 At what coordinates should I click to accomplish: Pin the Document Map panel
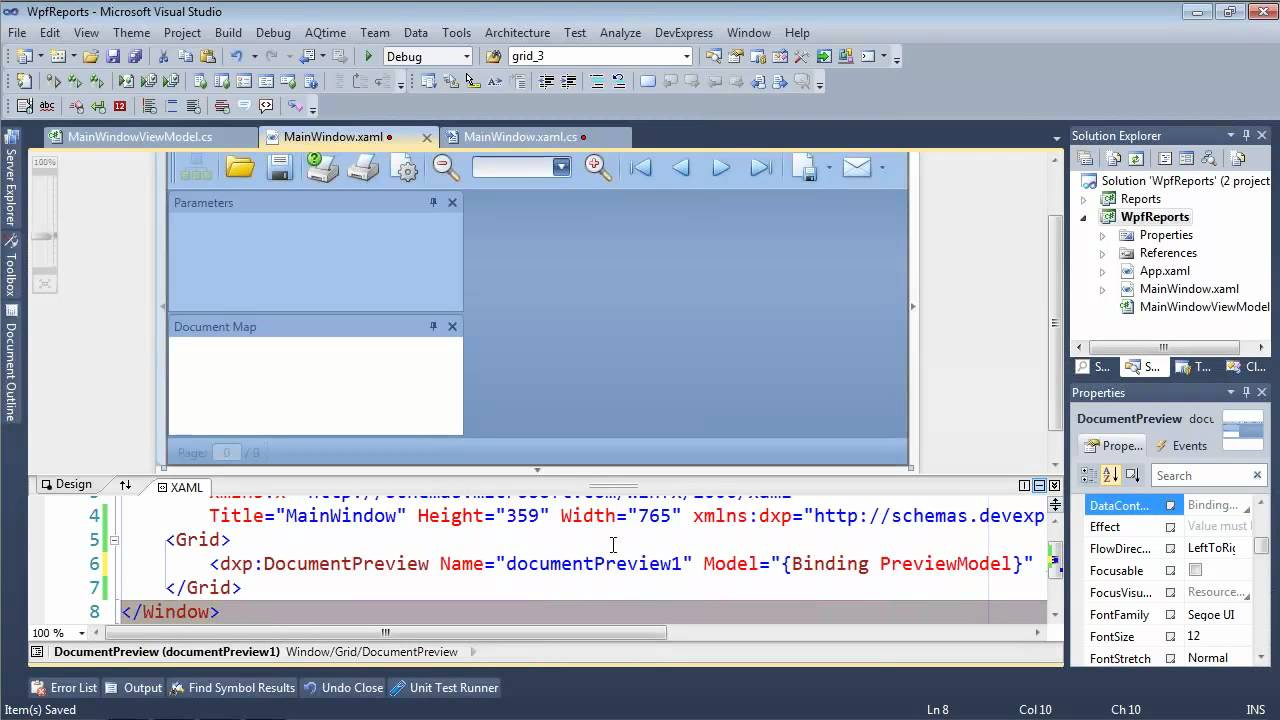[x=433, y=326]
